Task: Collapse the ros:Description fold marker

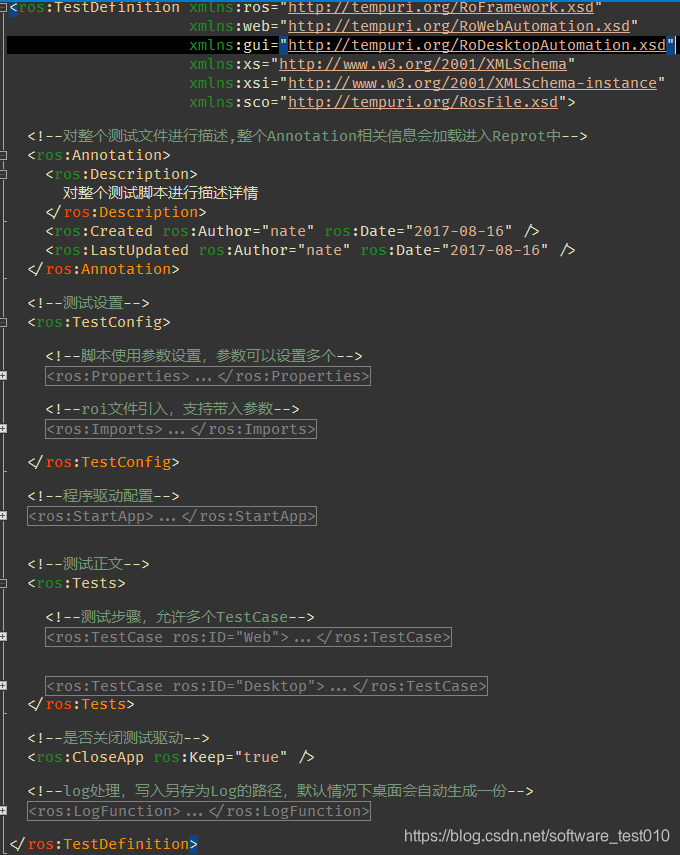Action: tap(3, 174)
